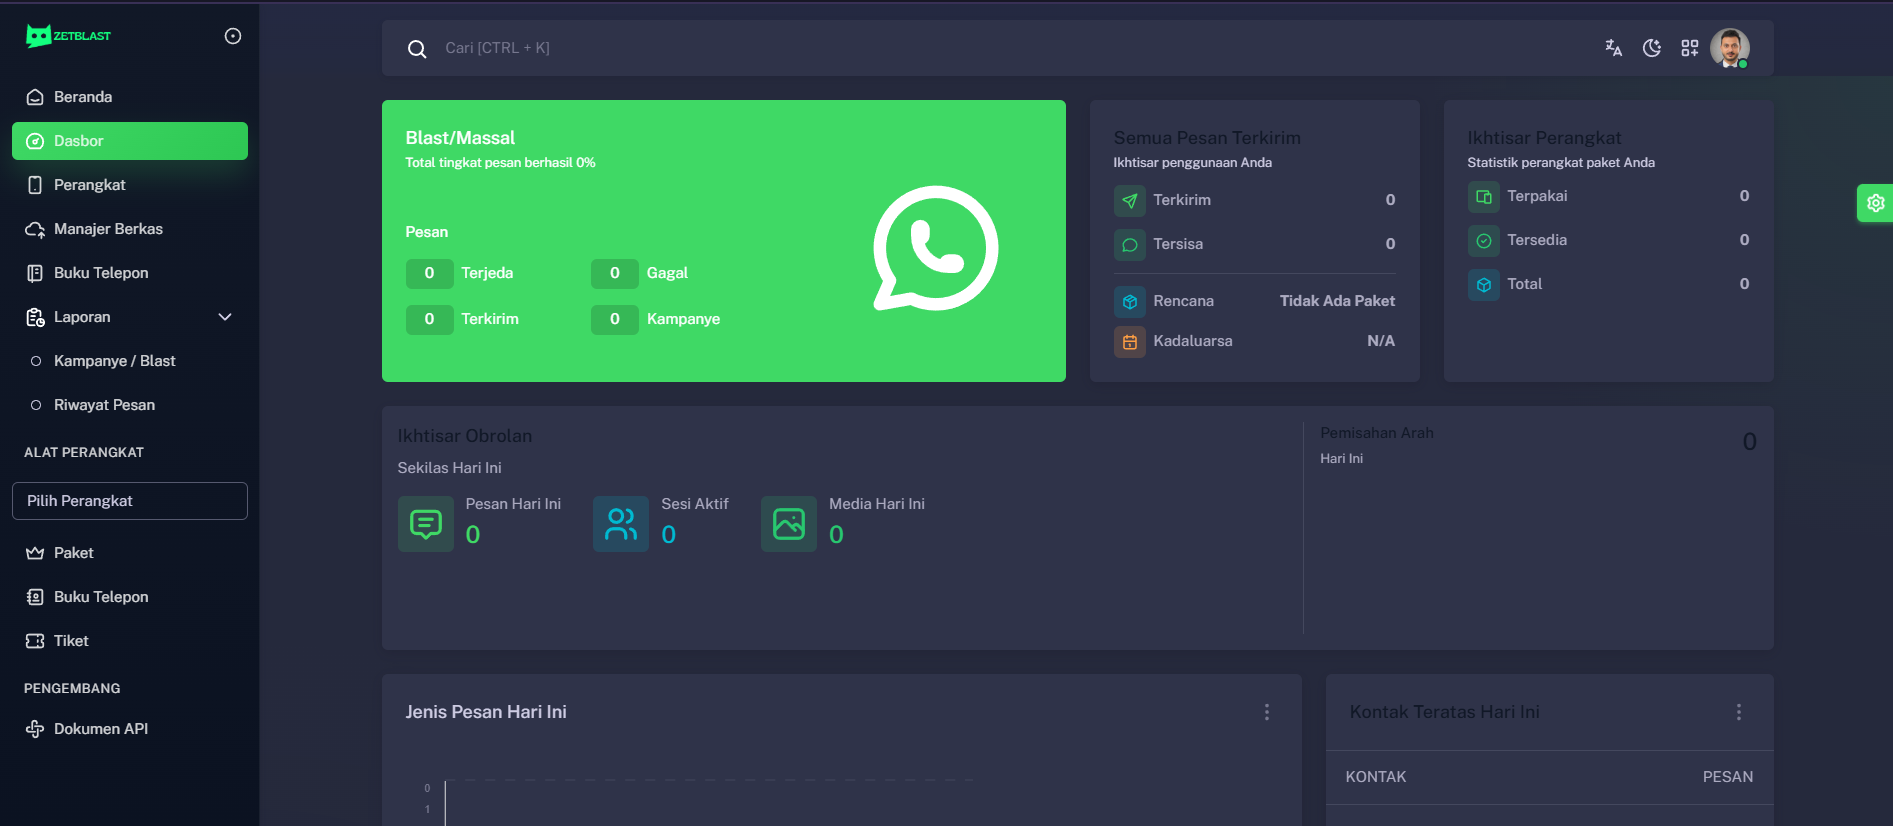The width and height of the screenshot is (1893, 826).
Task: Open Pilih Perangkat dropdown
Action: (x=130, y=501)
